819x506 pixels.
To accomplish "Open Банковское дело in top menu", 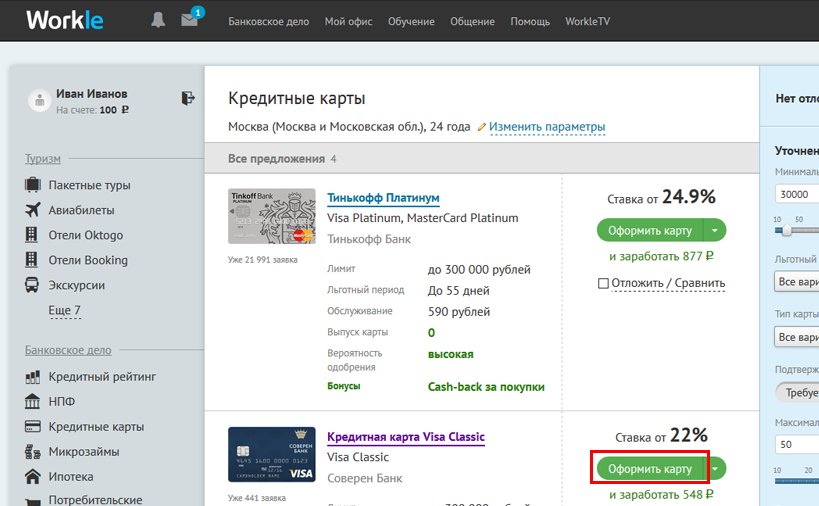I will pyautogui.click(x=268, y=21).
